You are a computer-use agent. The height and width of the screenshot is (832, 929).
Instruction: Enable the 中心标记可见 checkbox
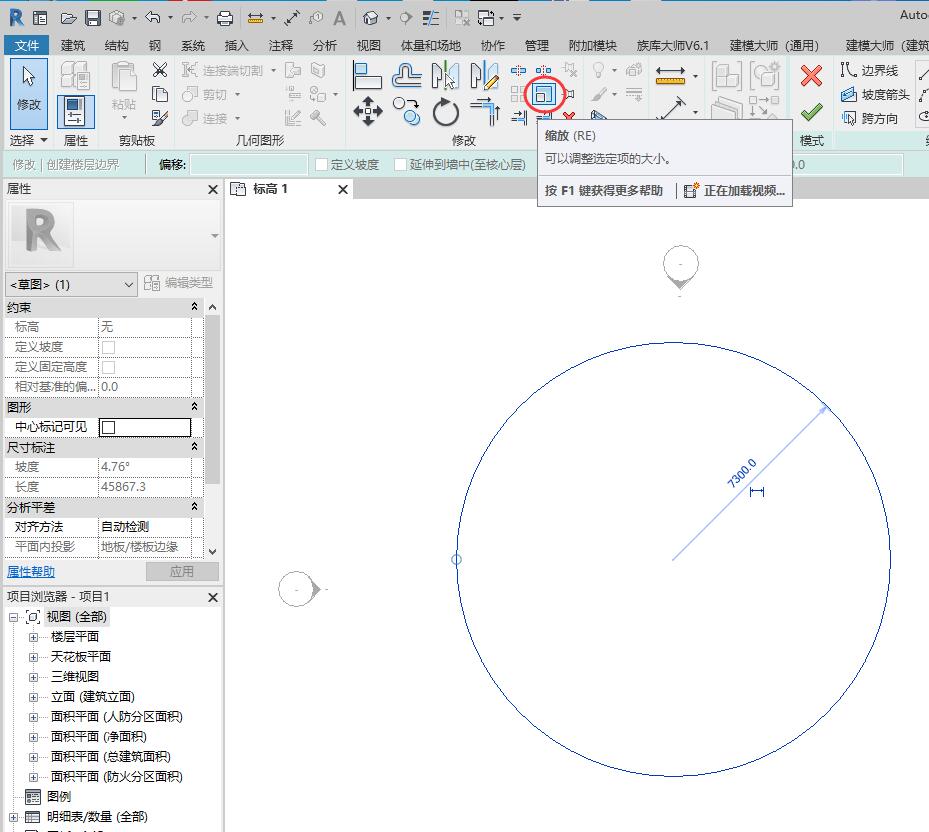(x=109, y=427)
